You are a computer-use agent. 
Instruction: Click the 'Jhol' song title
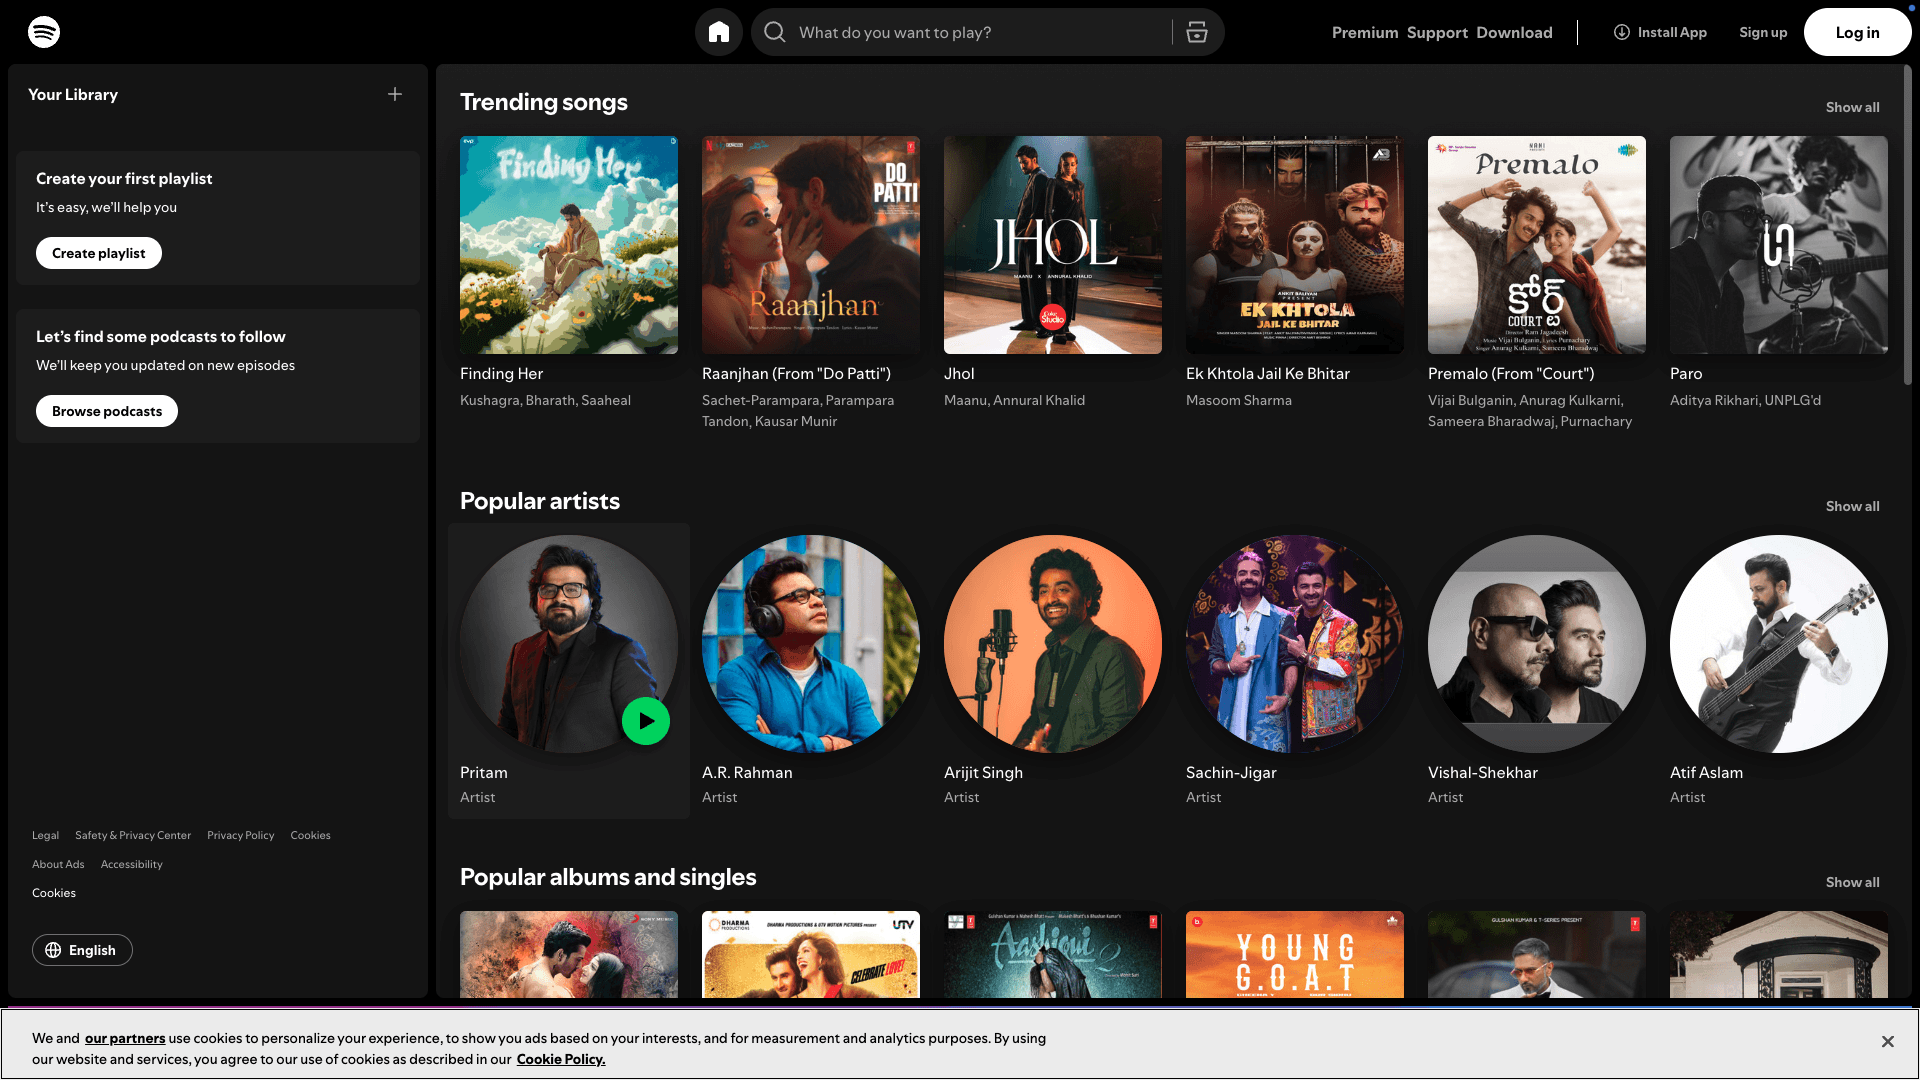tap(959, 373)
